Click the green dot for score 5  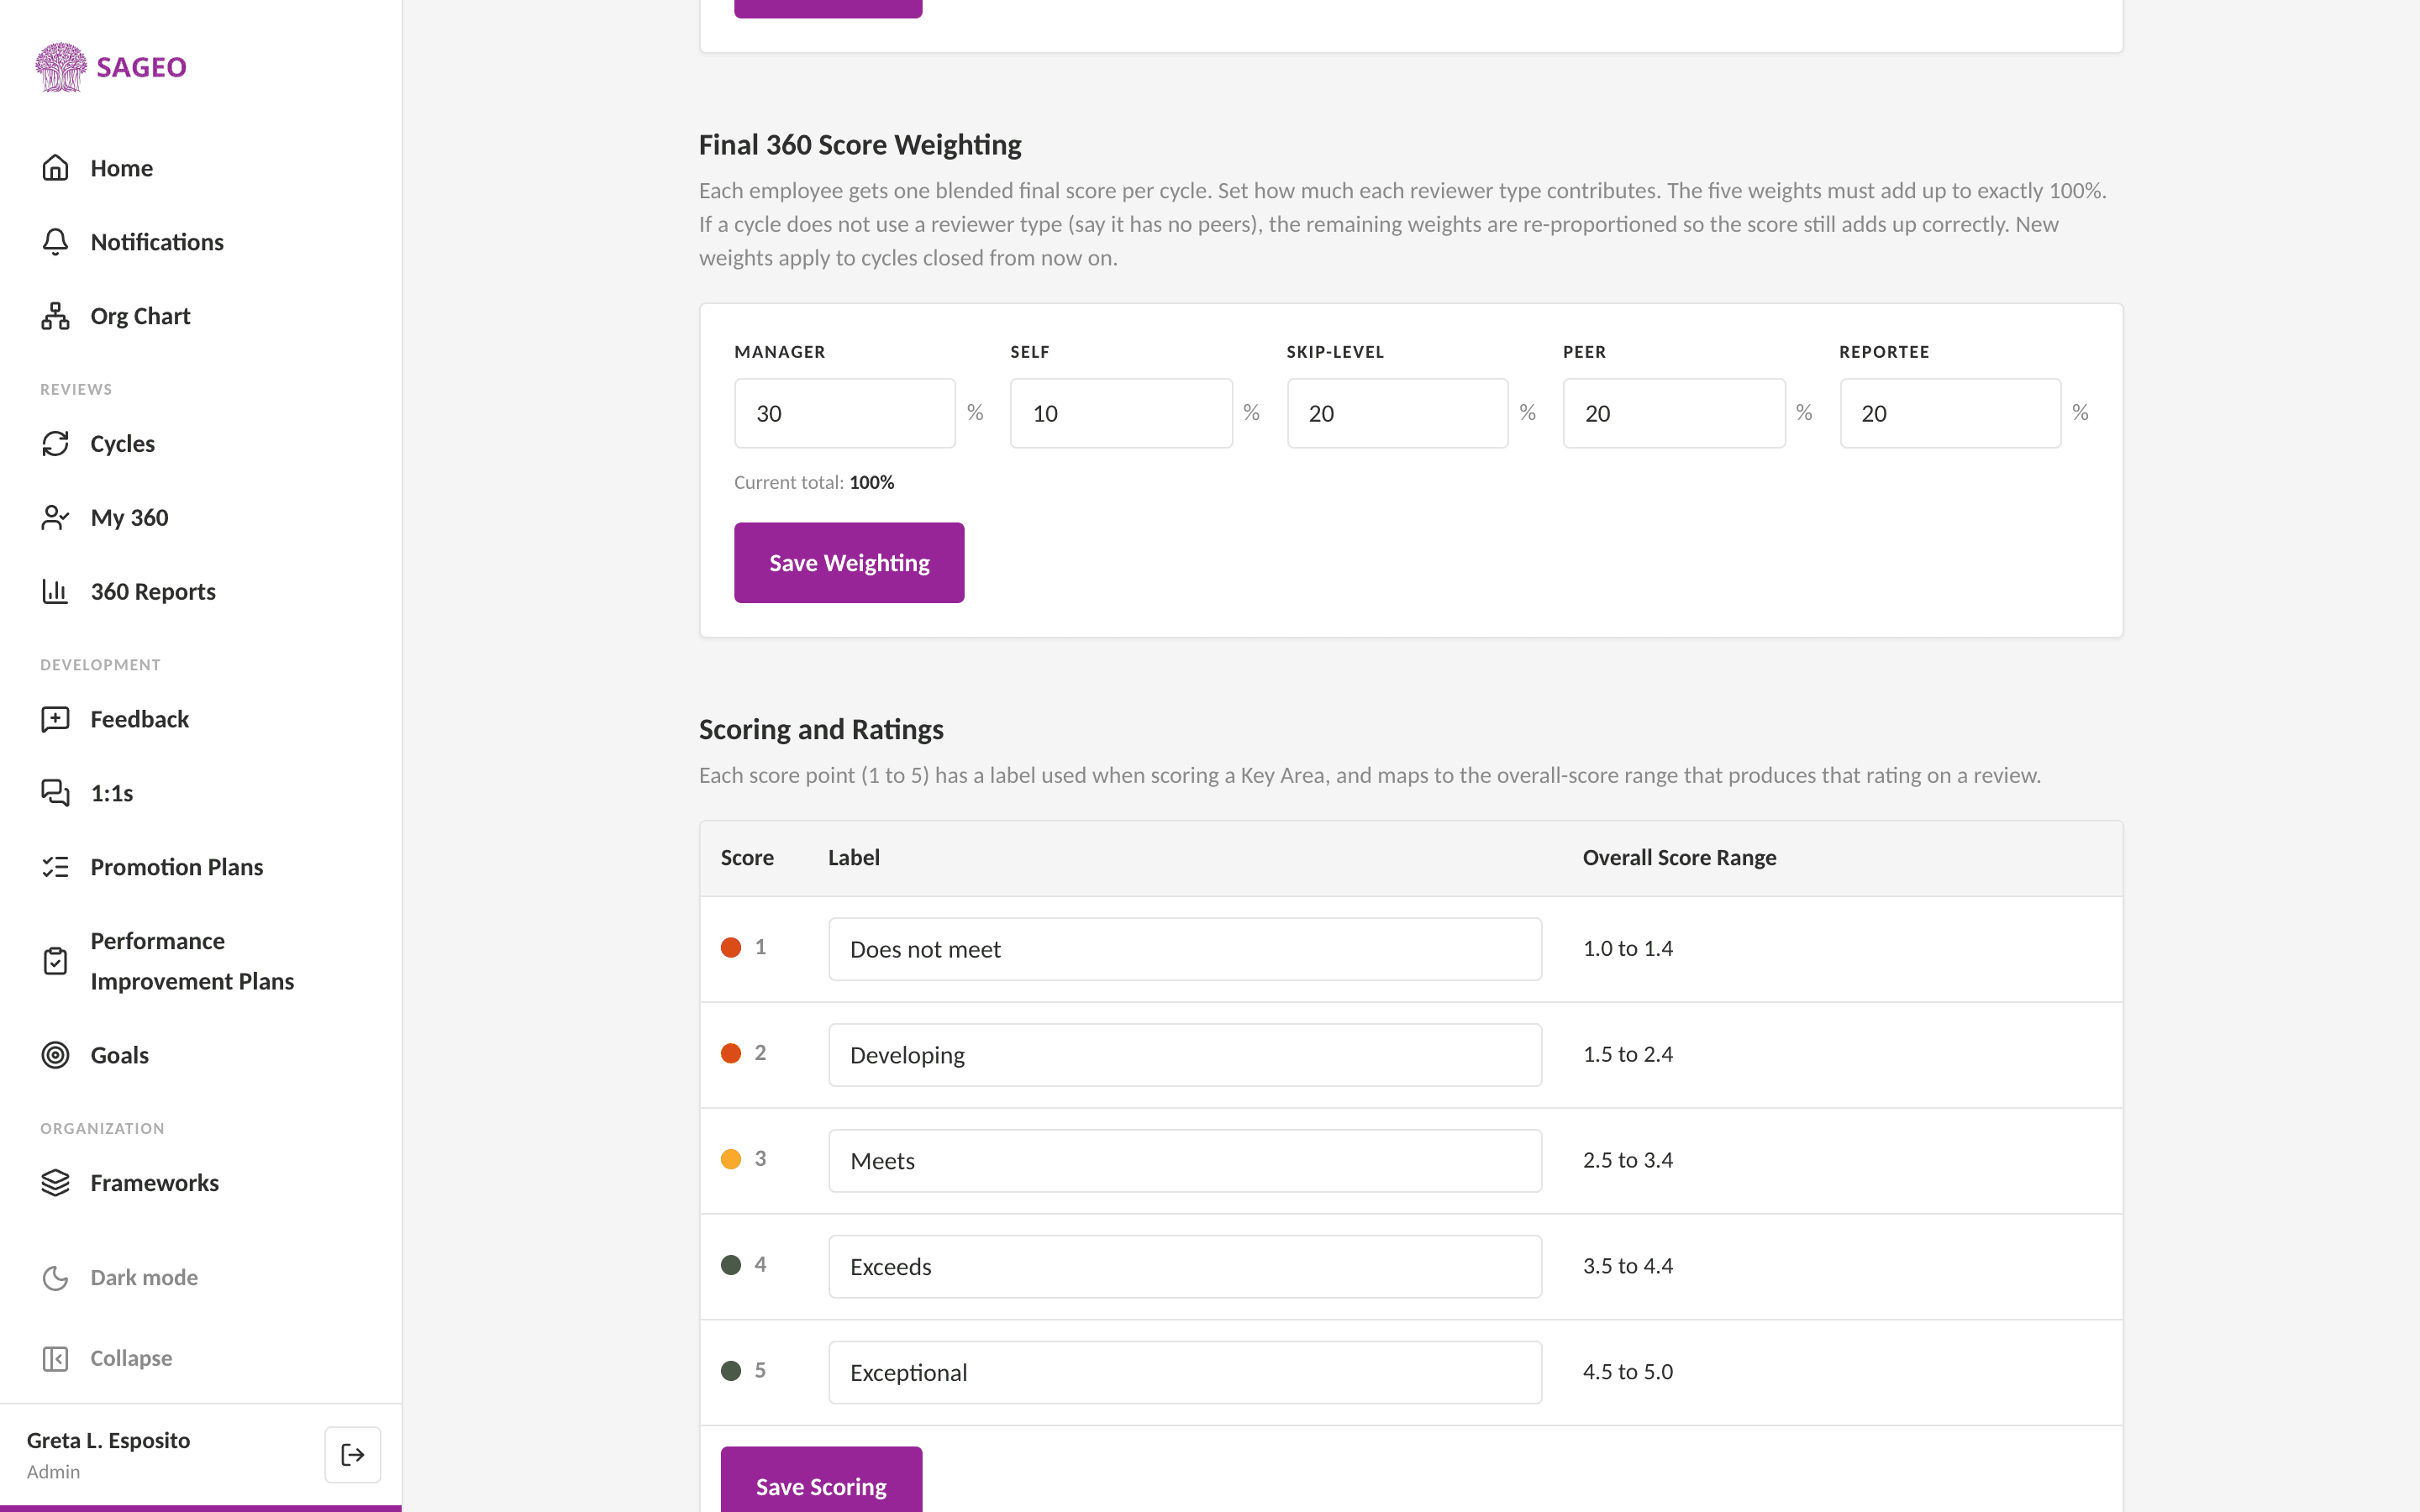(x=731, y=1372)
